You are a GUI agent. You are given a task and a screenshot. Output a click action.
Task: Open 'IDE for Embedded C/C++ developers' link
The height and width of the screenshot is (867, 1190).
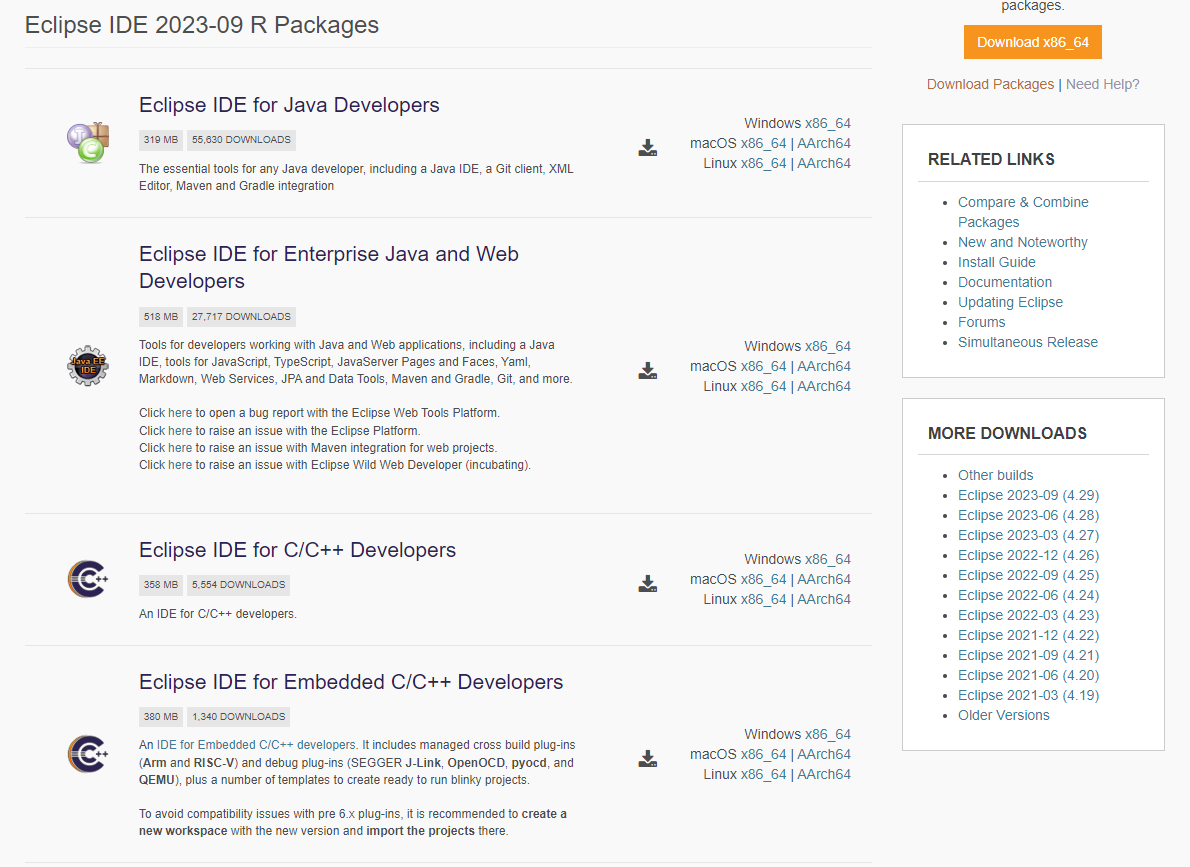click(x=256, y=745)
